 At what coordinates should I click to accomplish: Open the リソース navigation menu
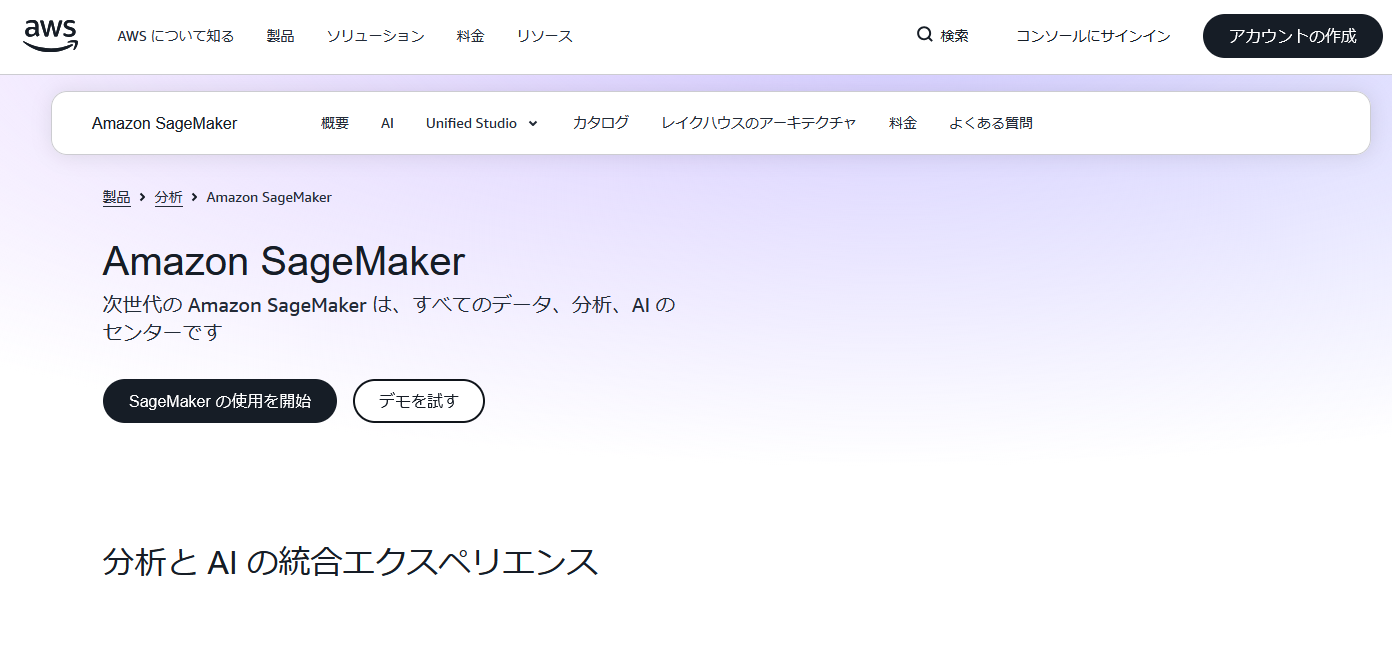coord(544,35)
